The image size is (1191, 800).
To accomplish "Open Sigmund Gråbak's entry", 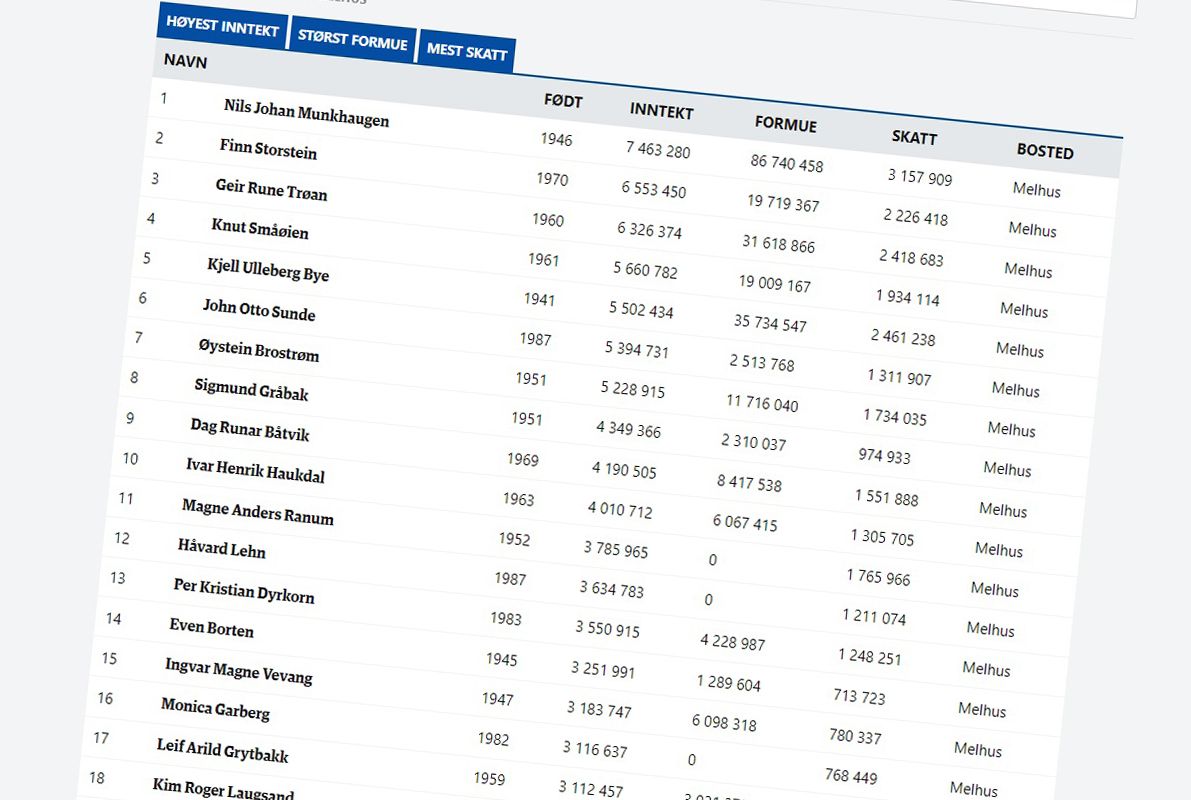I will [x=251, y=389].
